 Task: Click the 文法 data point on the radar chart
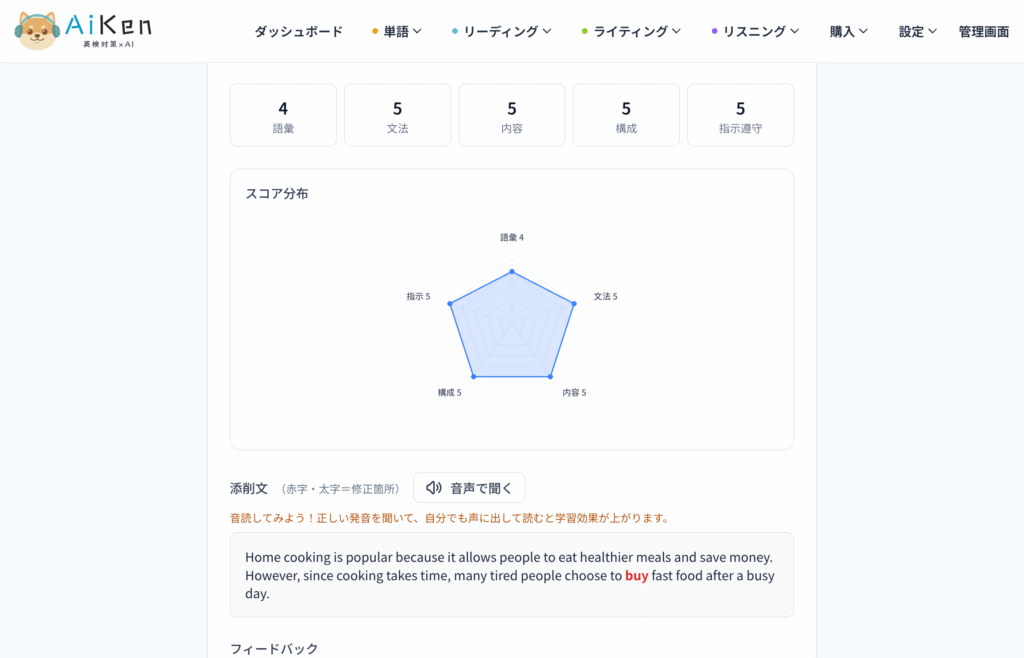tap(574, 304)
